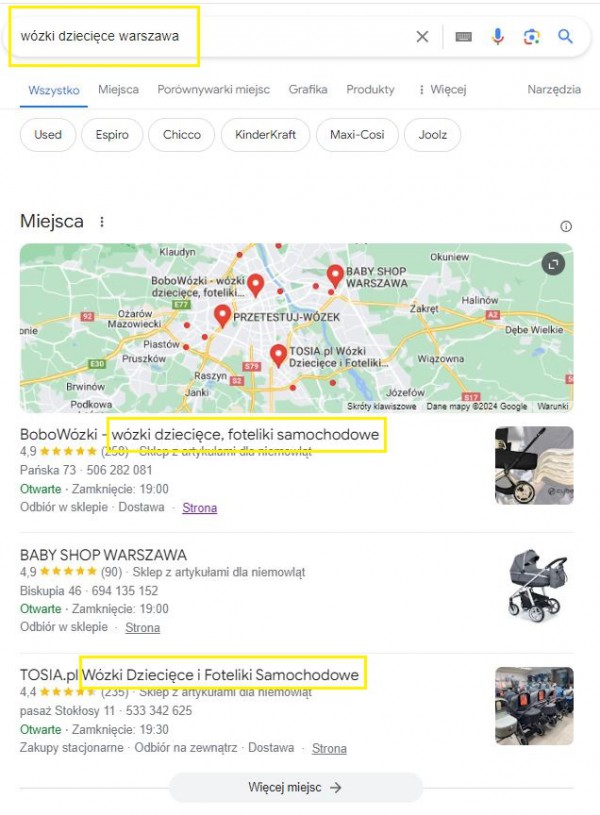Open the BoboWózki listing title
Image resolution: width=600 pixels, height=815 pixels.
tap(200, 434)
